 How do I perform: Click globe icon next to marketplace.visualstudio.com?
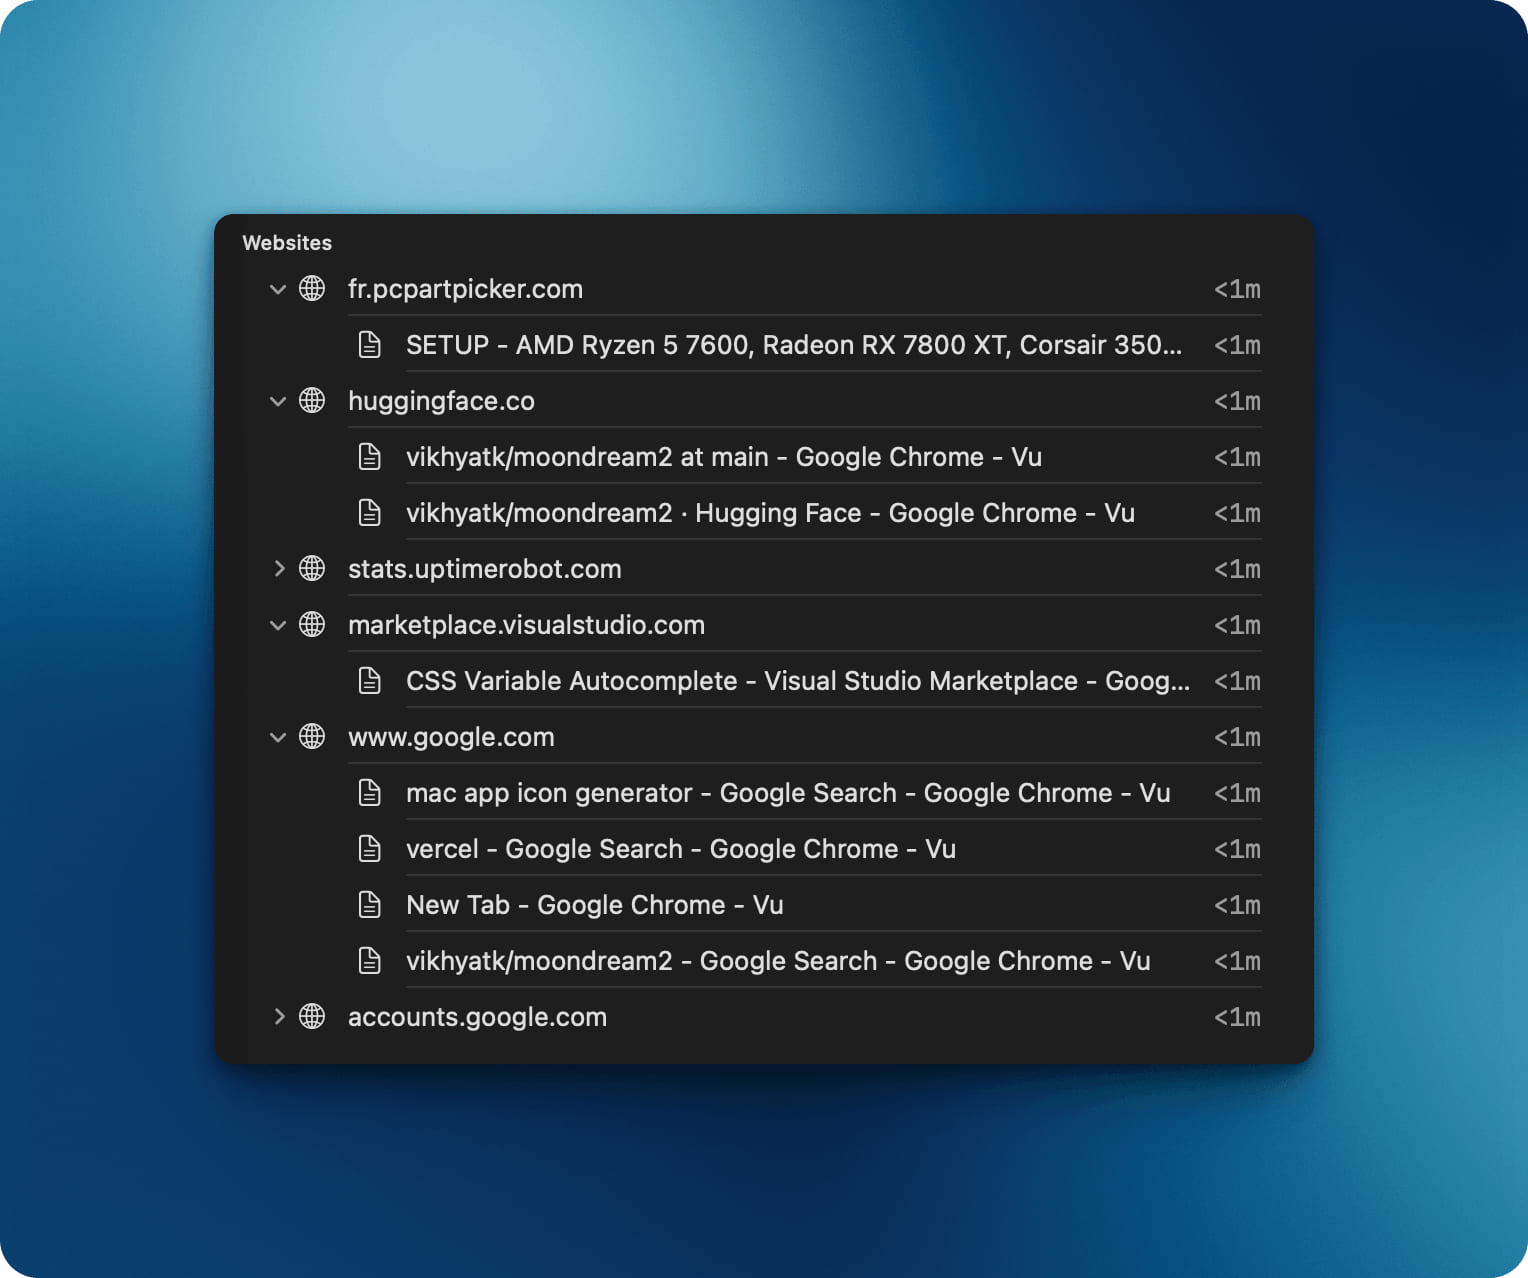(312, 625)
